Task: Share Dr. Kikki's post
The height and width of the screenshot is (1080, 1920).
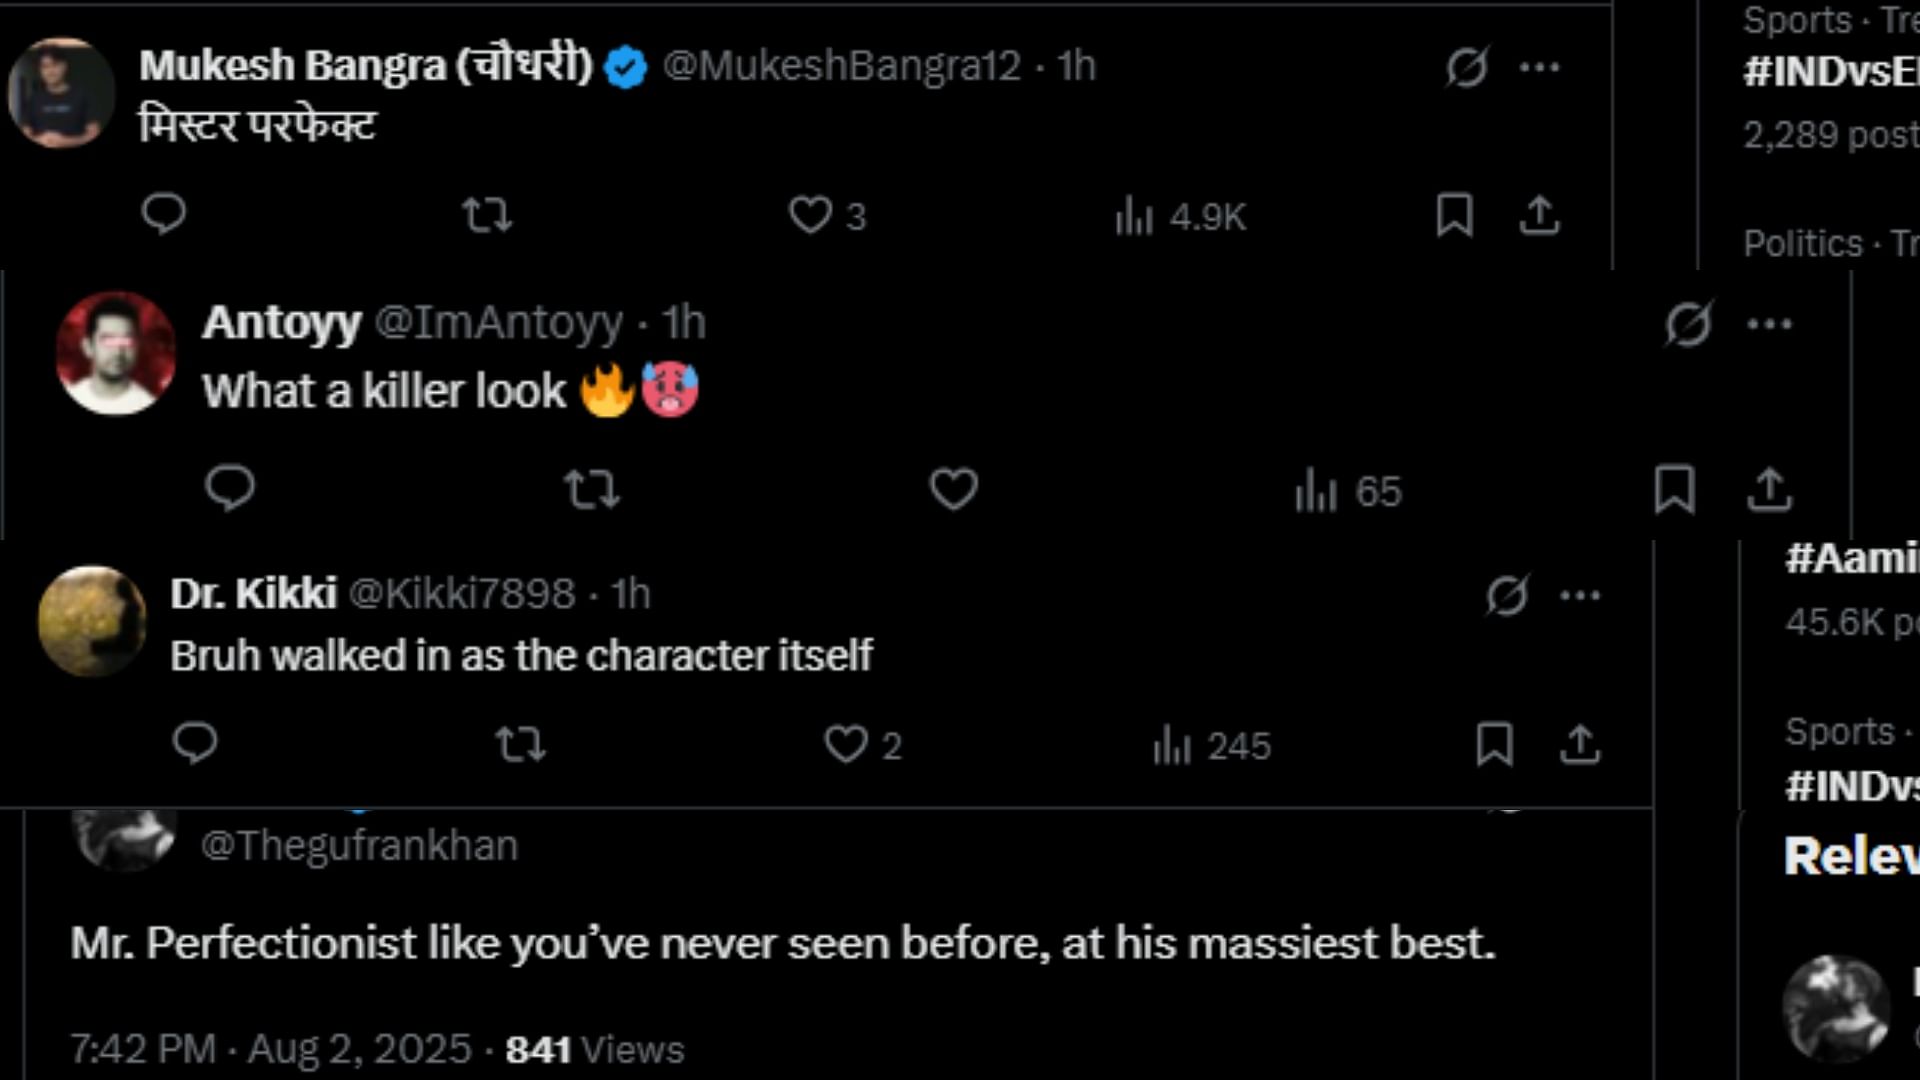Action: point(1580,744)
